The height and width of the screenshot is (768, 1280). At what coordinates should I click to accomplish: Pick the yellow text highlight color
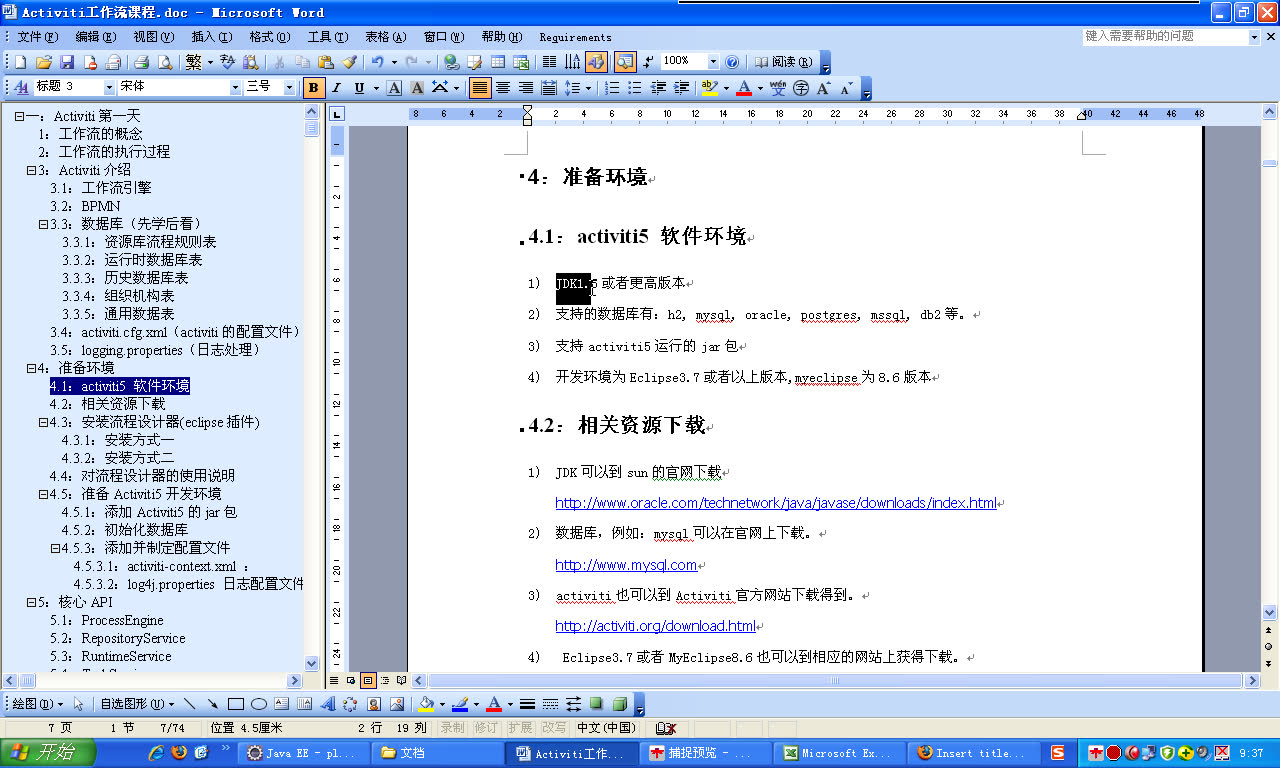coord(709,88)
